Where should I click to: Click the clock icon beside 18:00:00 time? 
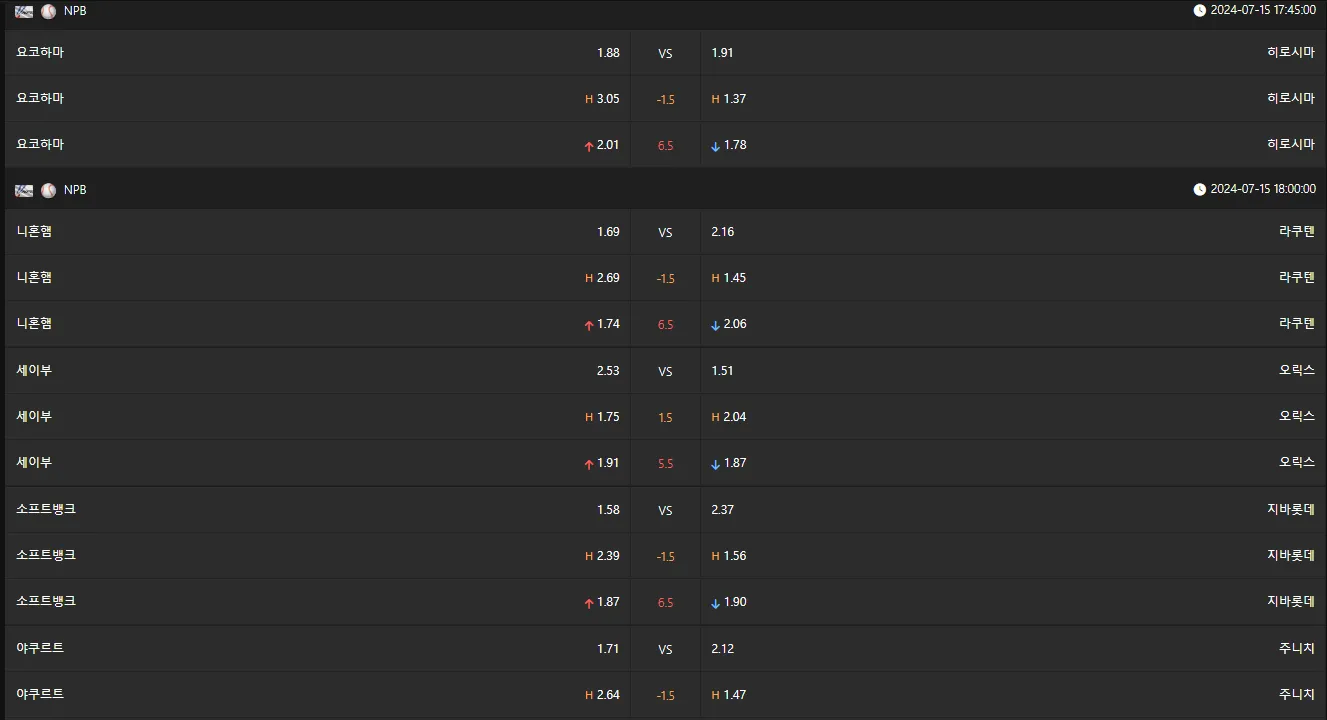click(1199, 189)
